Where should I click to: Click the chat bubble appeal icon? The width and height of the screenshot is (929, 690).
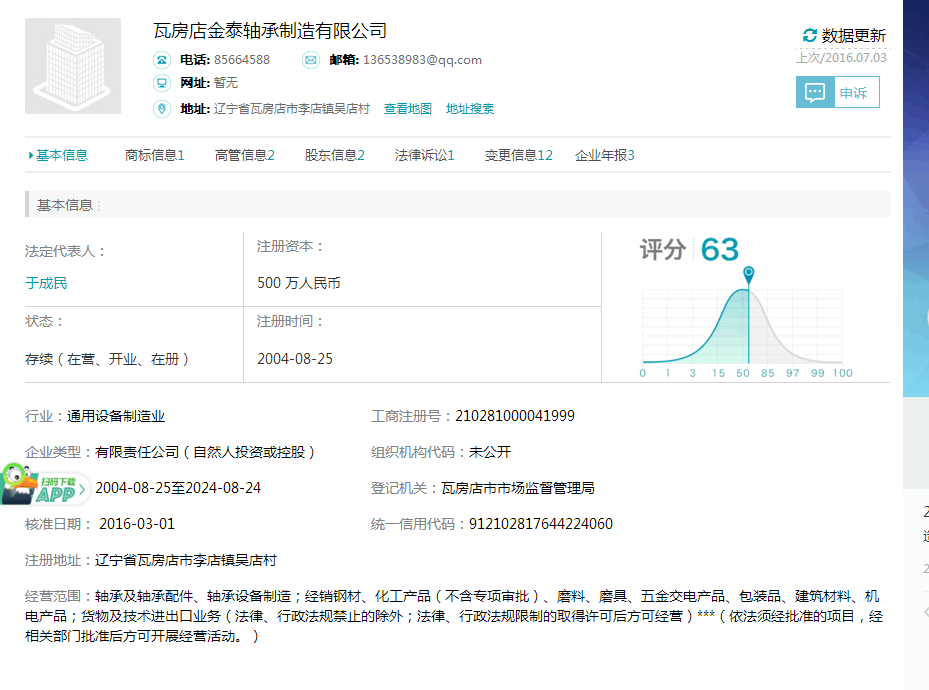815,93
